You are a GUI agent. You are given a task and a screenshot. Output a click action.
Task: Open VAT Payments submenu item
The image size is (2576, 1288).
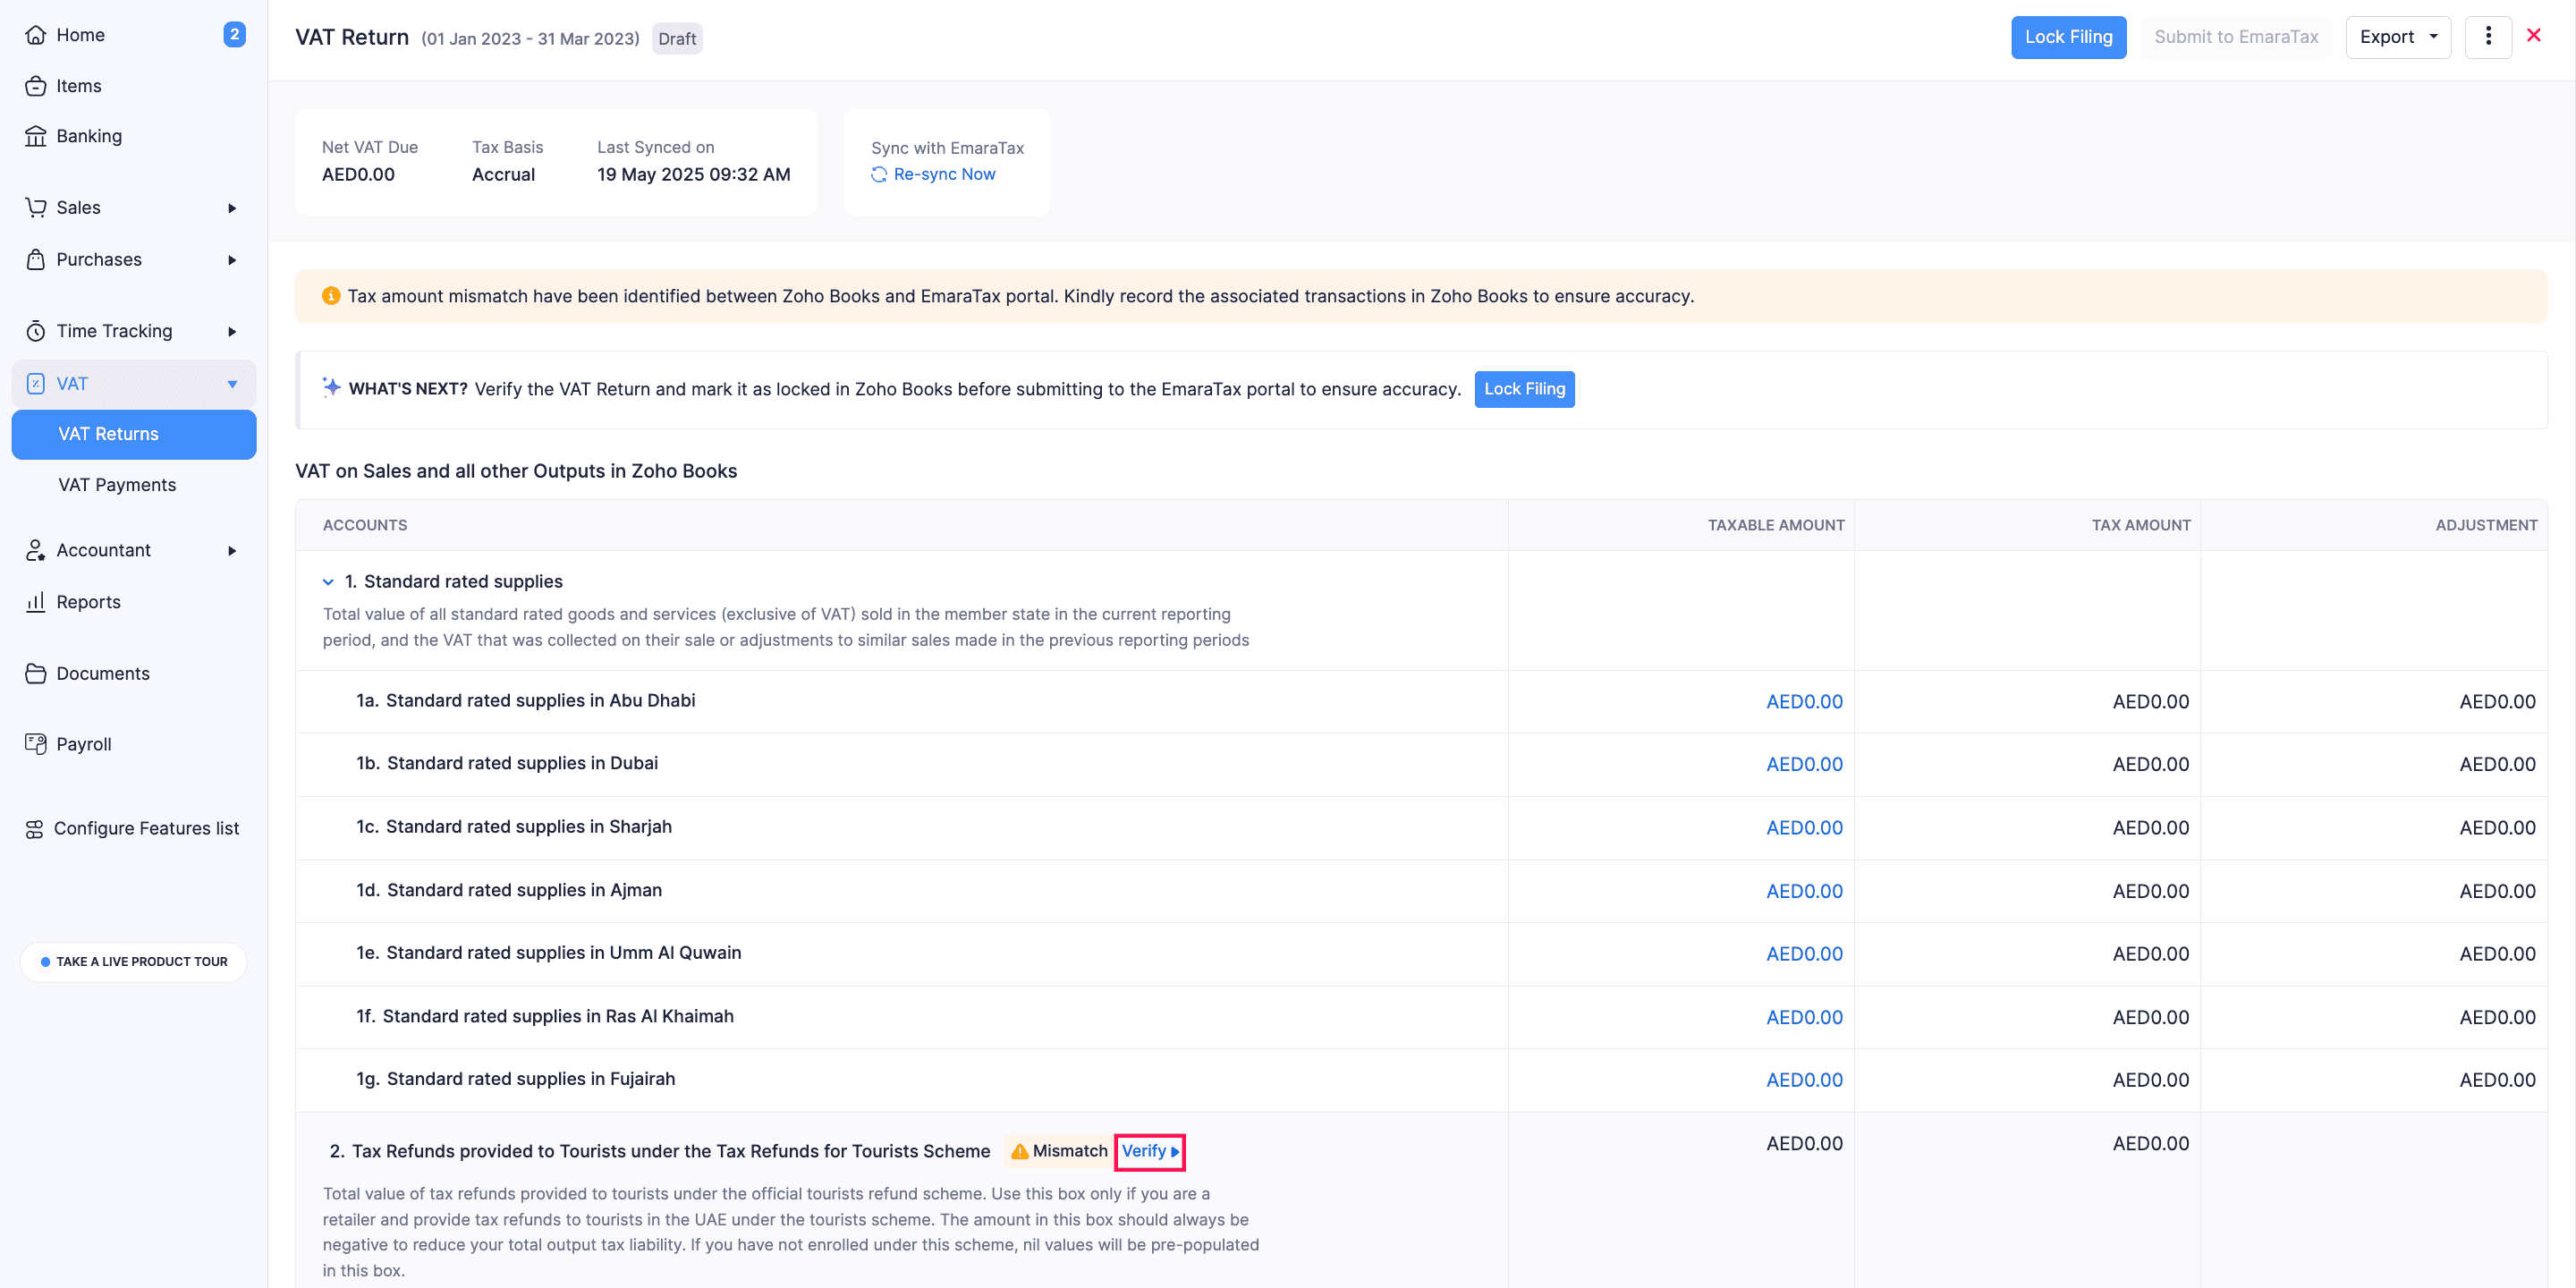[117, 485]
